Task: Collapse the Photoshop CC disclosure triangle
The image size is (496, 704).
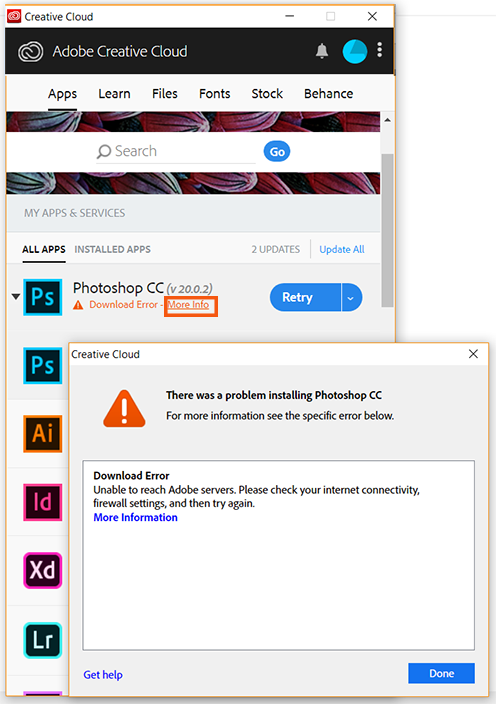Action: [x=16, y=296]
